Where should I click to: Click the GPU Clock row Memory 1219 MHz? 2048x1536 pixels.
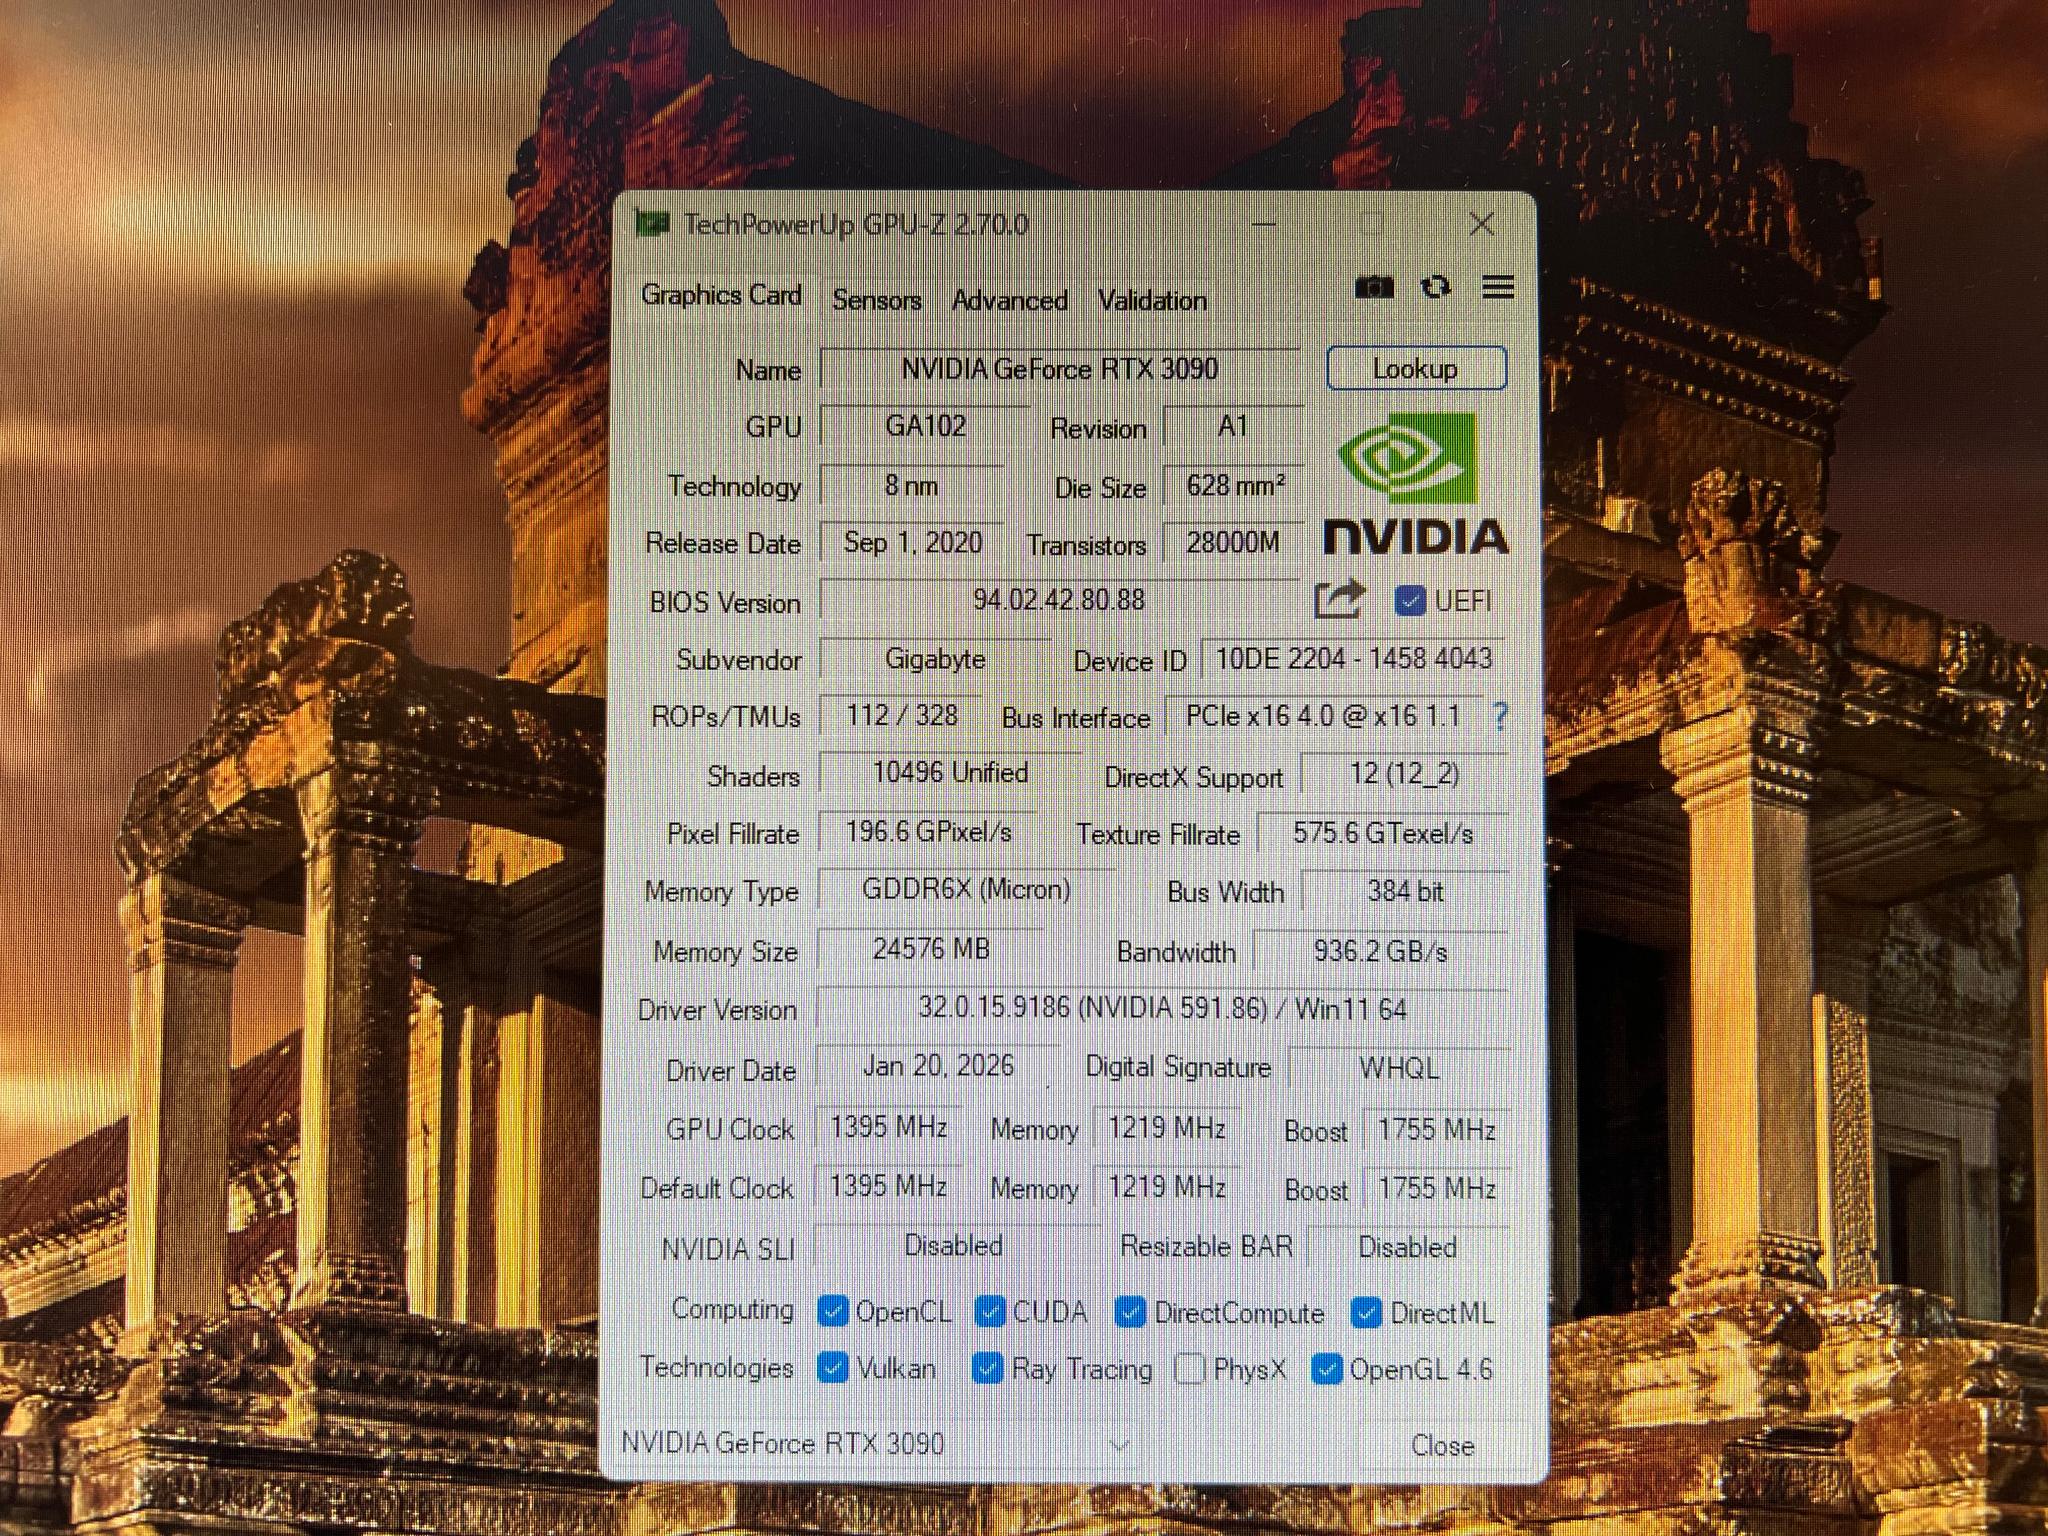1167,1129
